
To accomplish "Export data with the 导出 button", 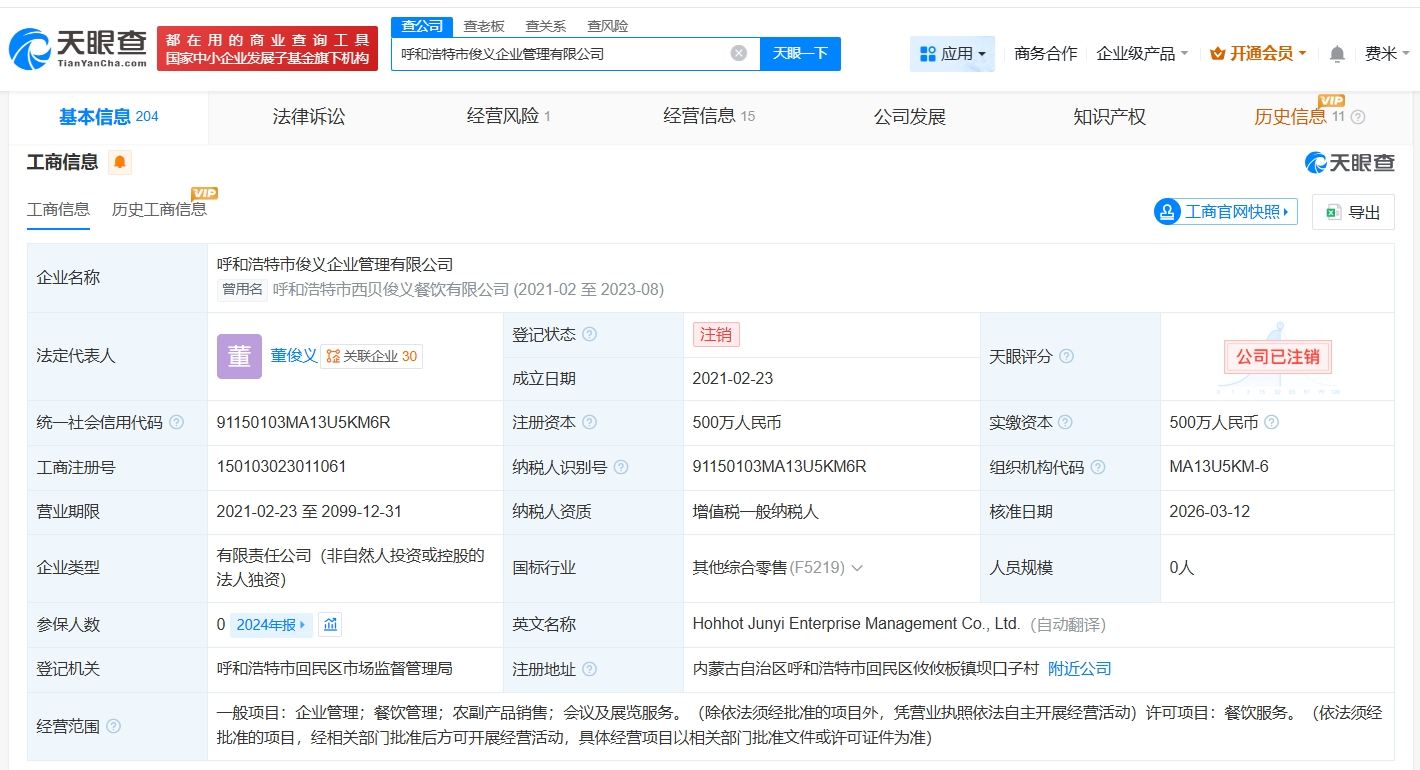I will (1353, 212).
